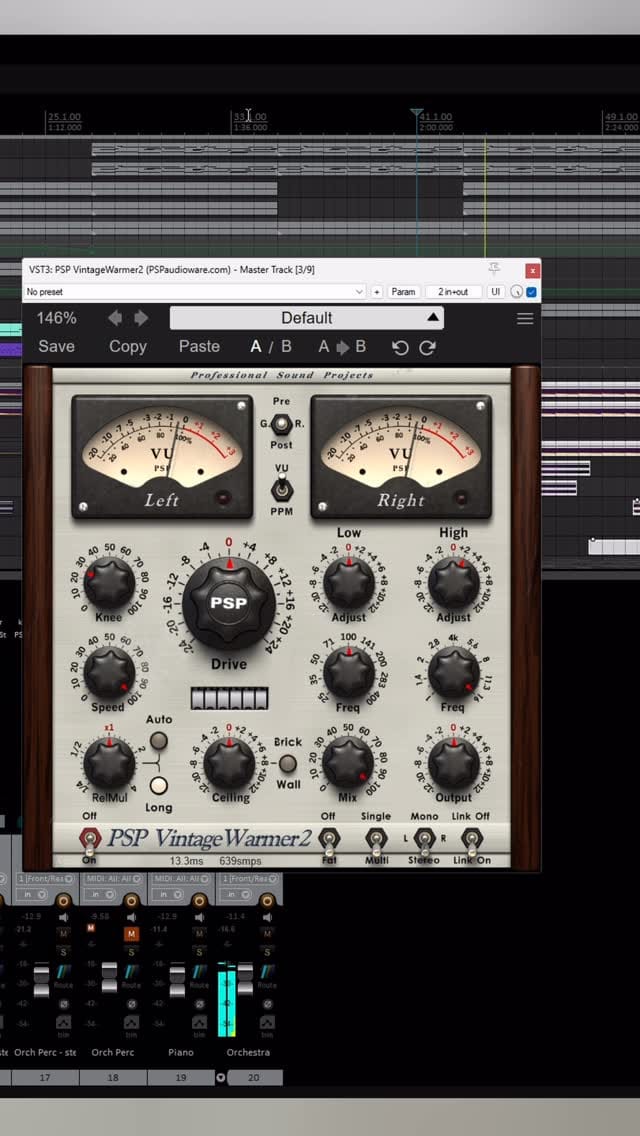Open the Route button on the Orchestra strip
Viewport: 640px width, 1136px height.
tap(267, 975)
